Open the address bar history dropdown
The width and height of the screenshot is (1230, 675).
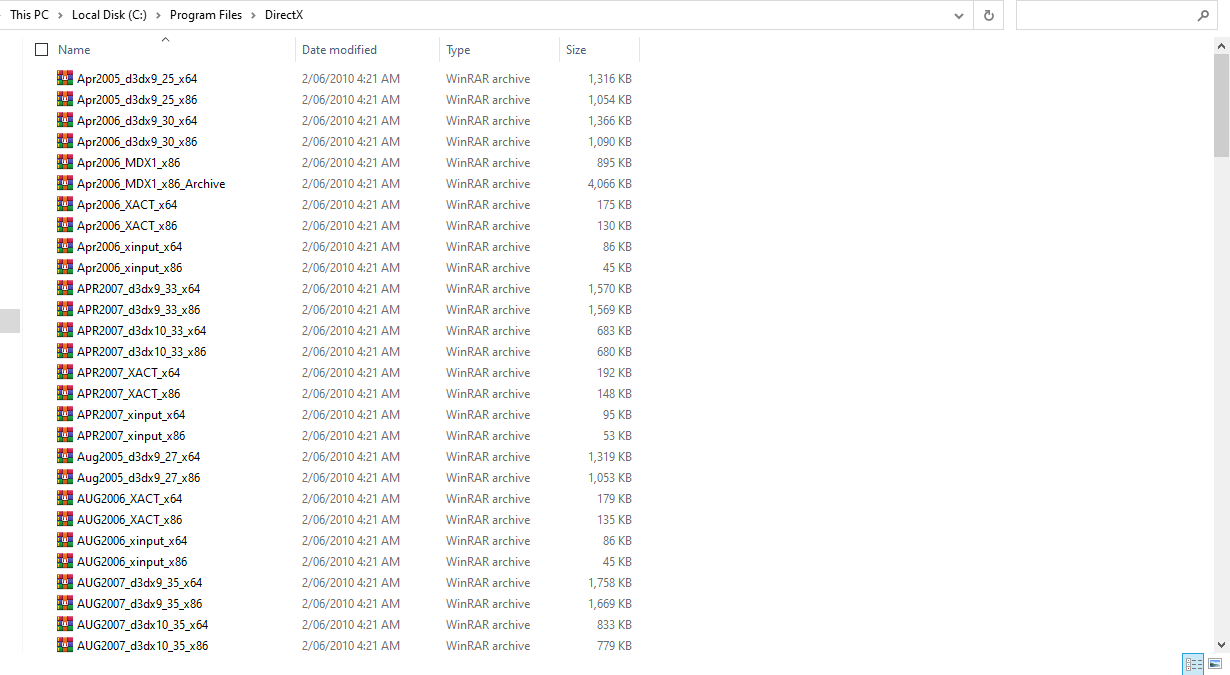(959, 15)
